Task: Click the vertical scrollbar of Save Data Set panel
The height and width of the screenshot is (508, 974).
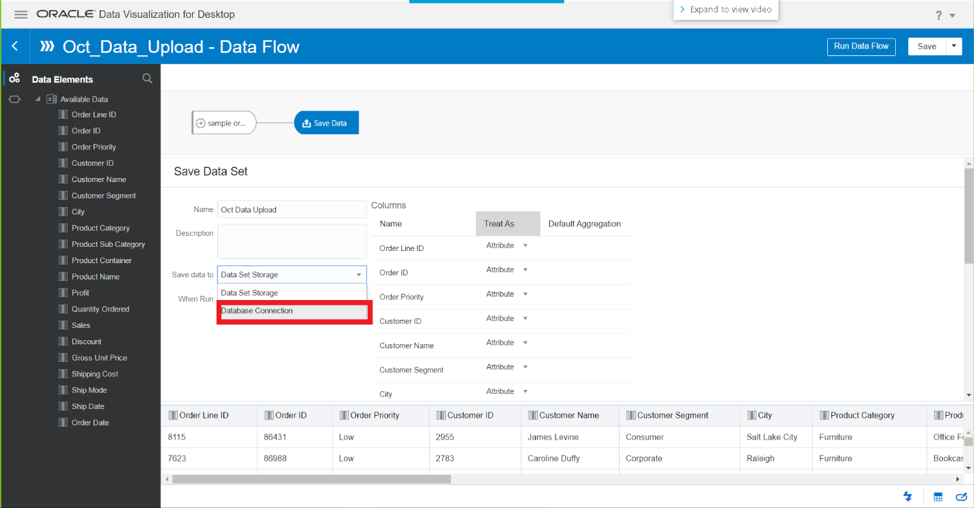Action: click(968, 216)
